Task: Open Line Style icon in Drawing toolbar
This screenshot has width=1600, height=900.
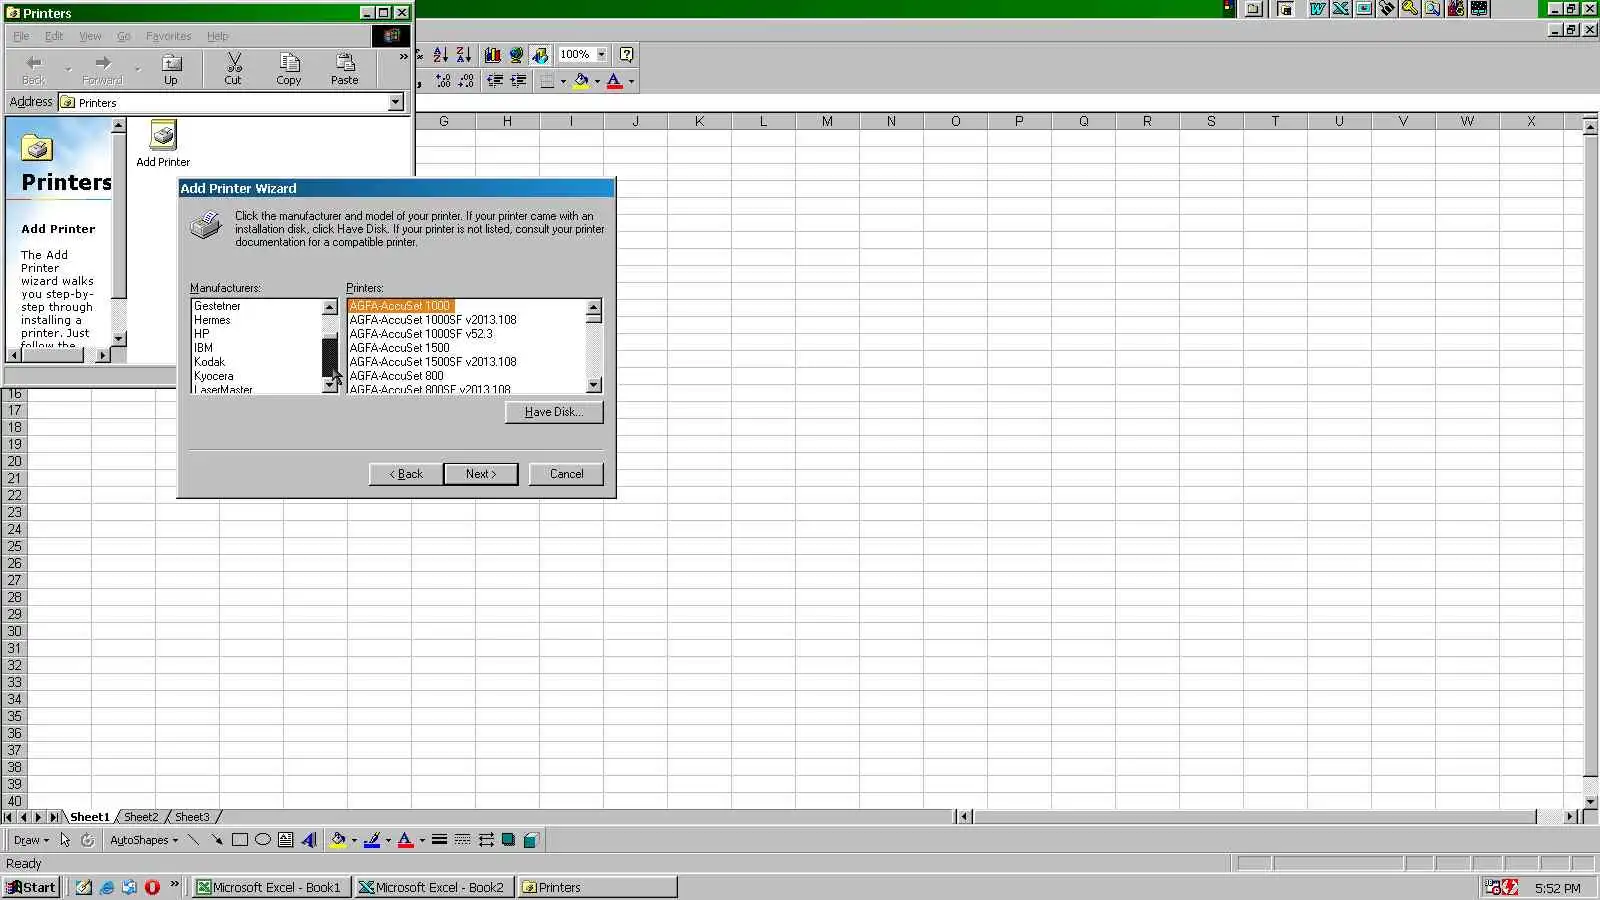Action: (439, 840)
